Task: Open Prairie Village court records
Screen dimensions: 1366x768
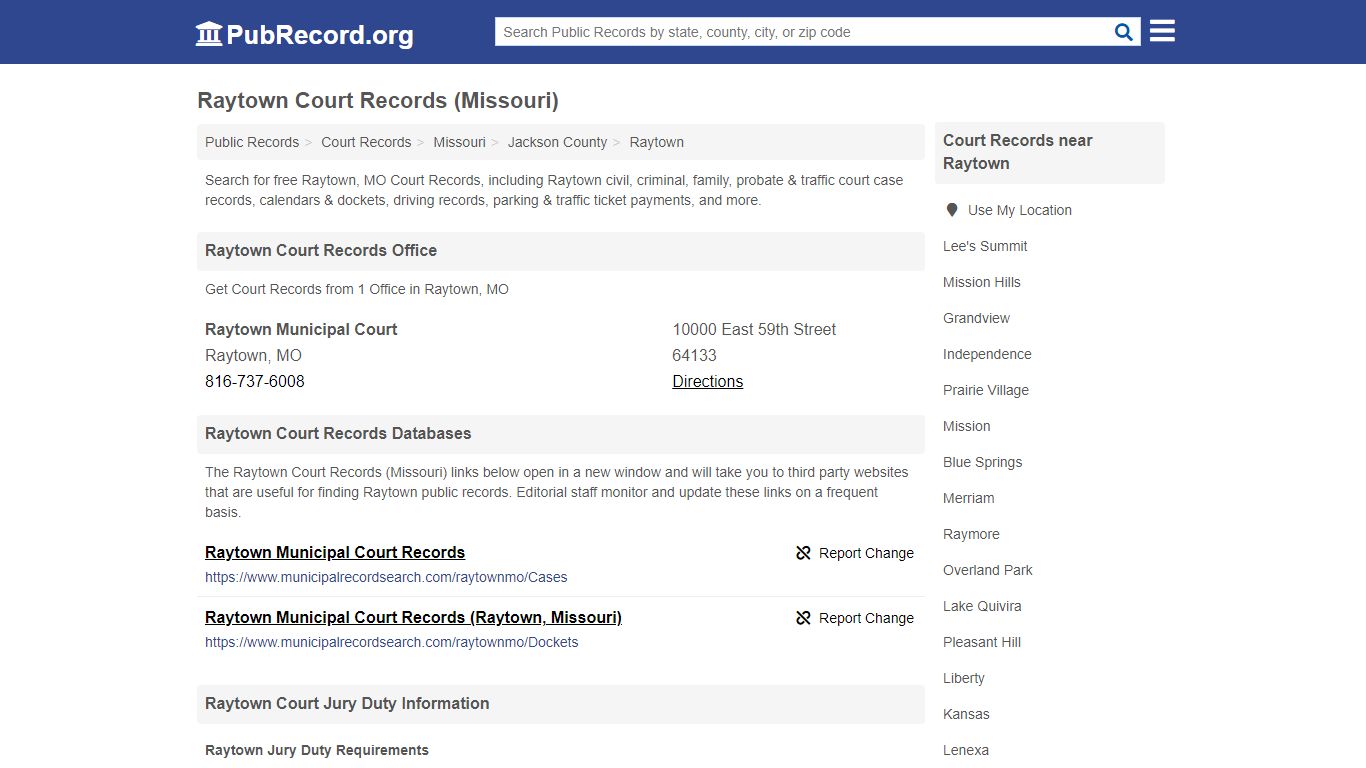Action: pos(985,390)
